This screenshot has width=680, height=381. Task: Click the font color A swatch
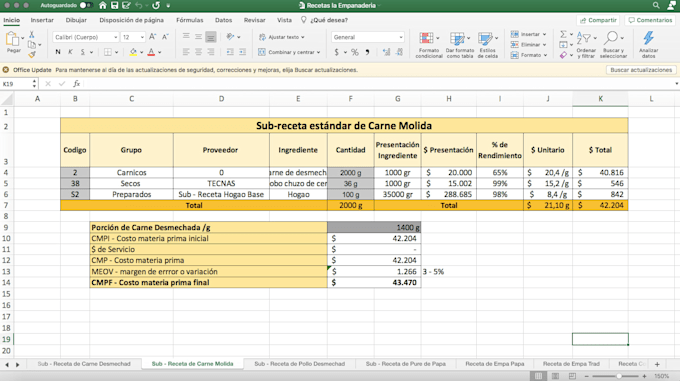pyautogui.click(x=151, y=52)
